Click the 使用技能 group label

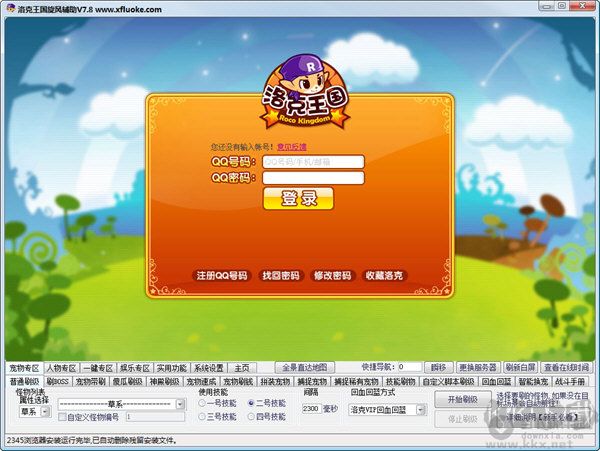(213, 392)
